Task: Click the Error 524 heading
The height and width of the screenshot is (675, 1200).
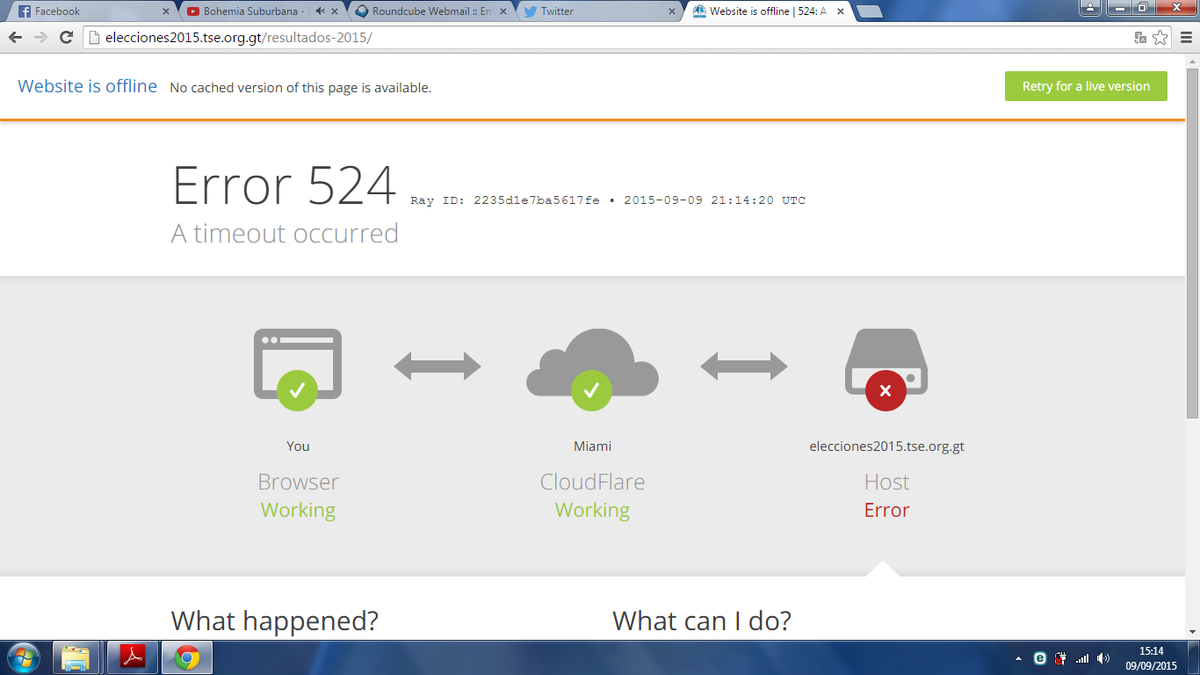Action: [x=284, y=185]
